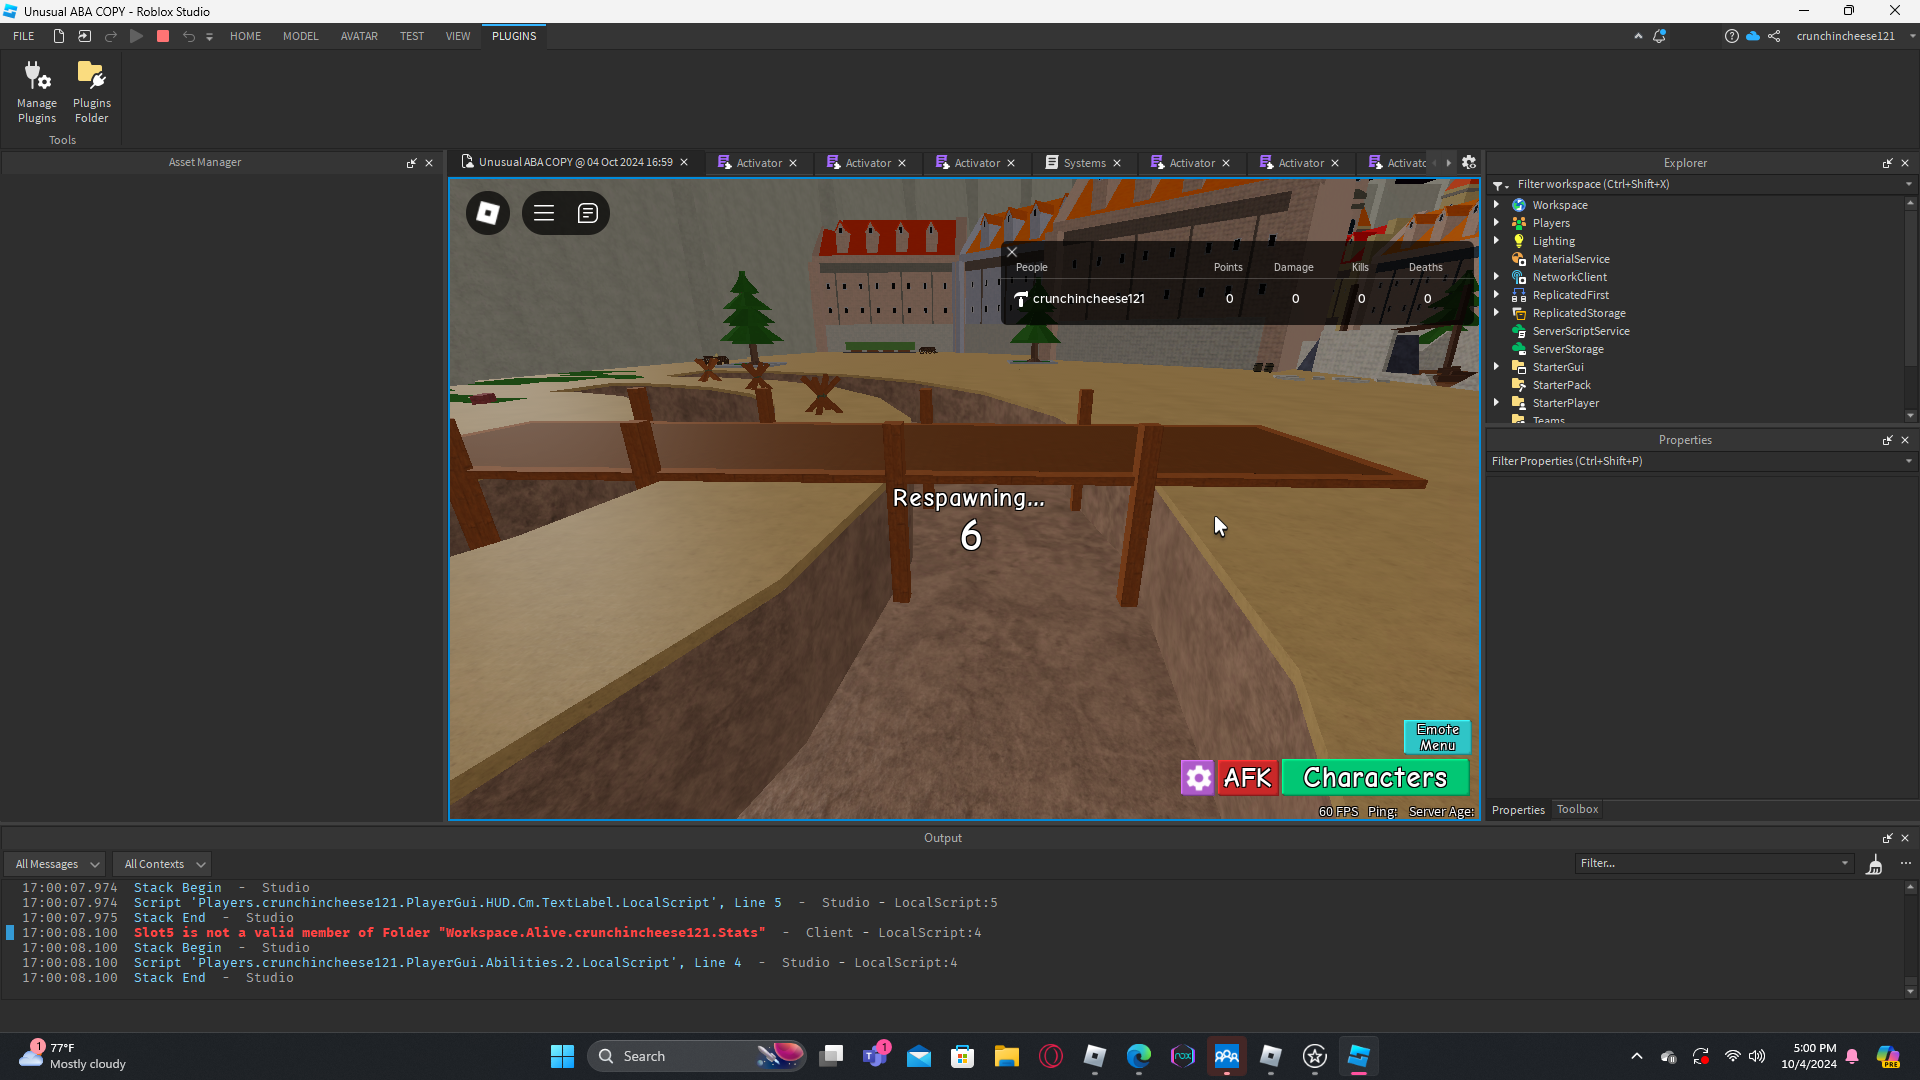This screenshot has width=1920, height=1080.
Task: Switch to the MODEL ribbon tab
Action: 301,36
